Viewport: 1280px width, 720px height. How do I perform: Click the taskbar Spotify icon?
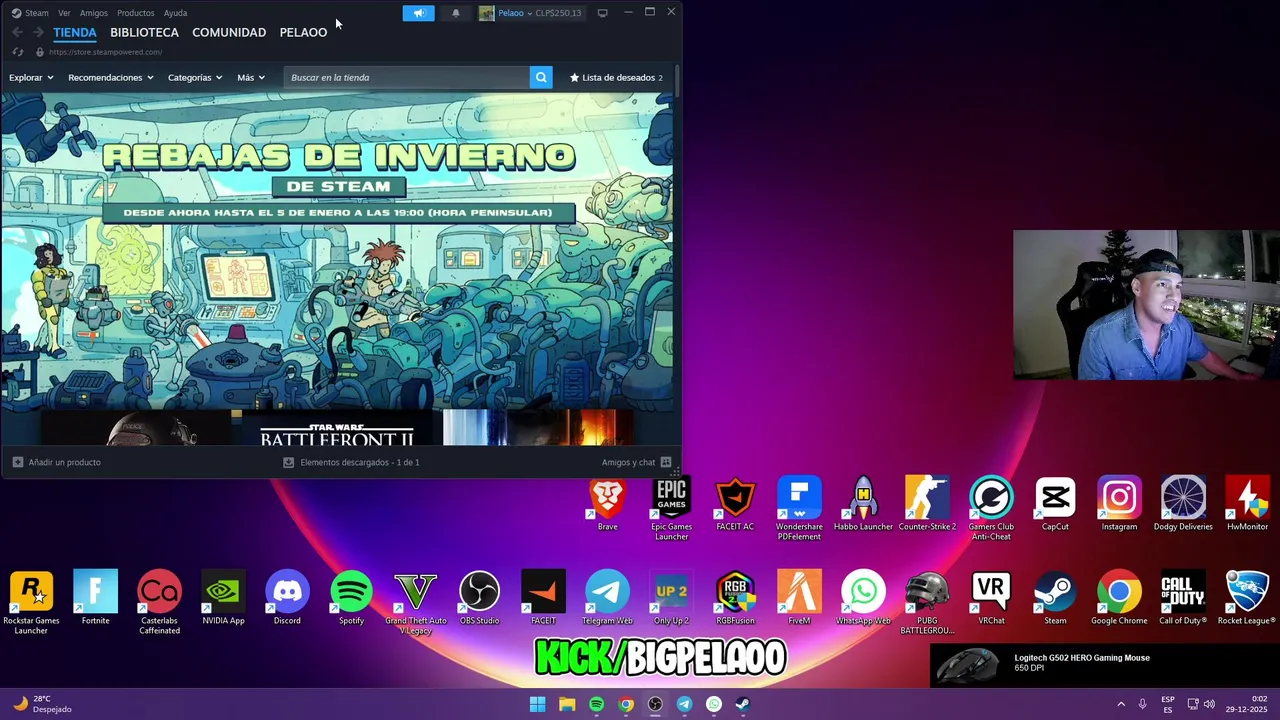[596, 704]
